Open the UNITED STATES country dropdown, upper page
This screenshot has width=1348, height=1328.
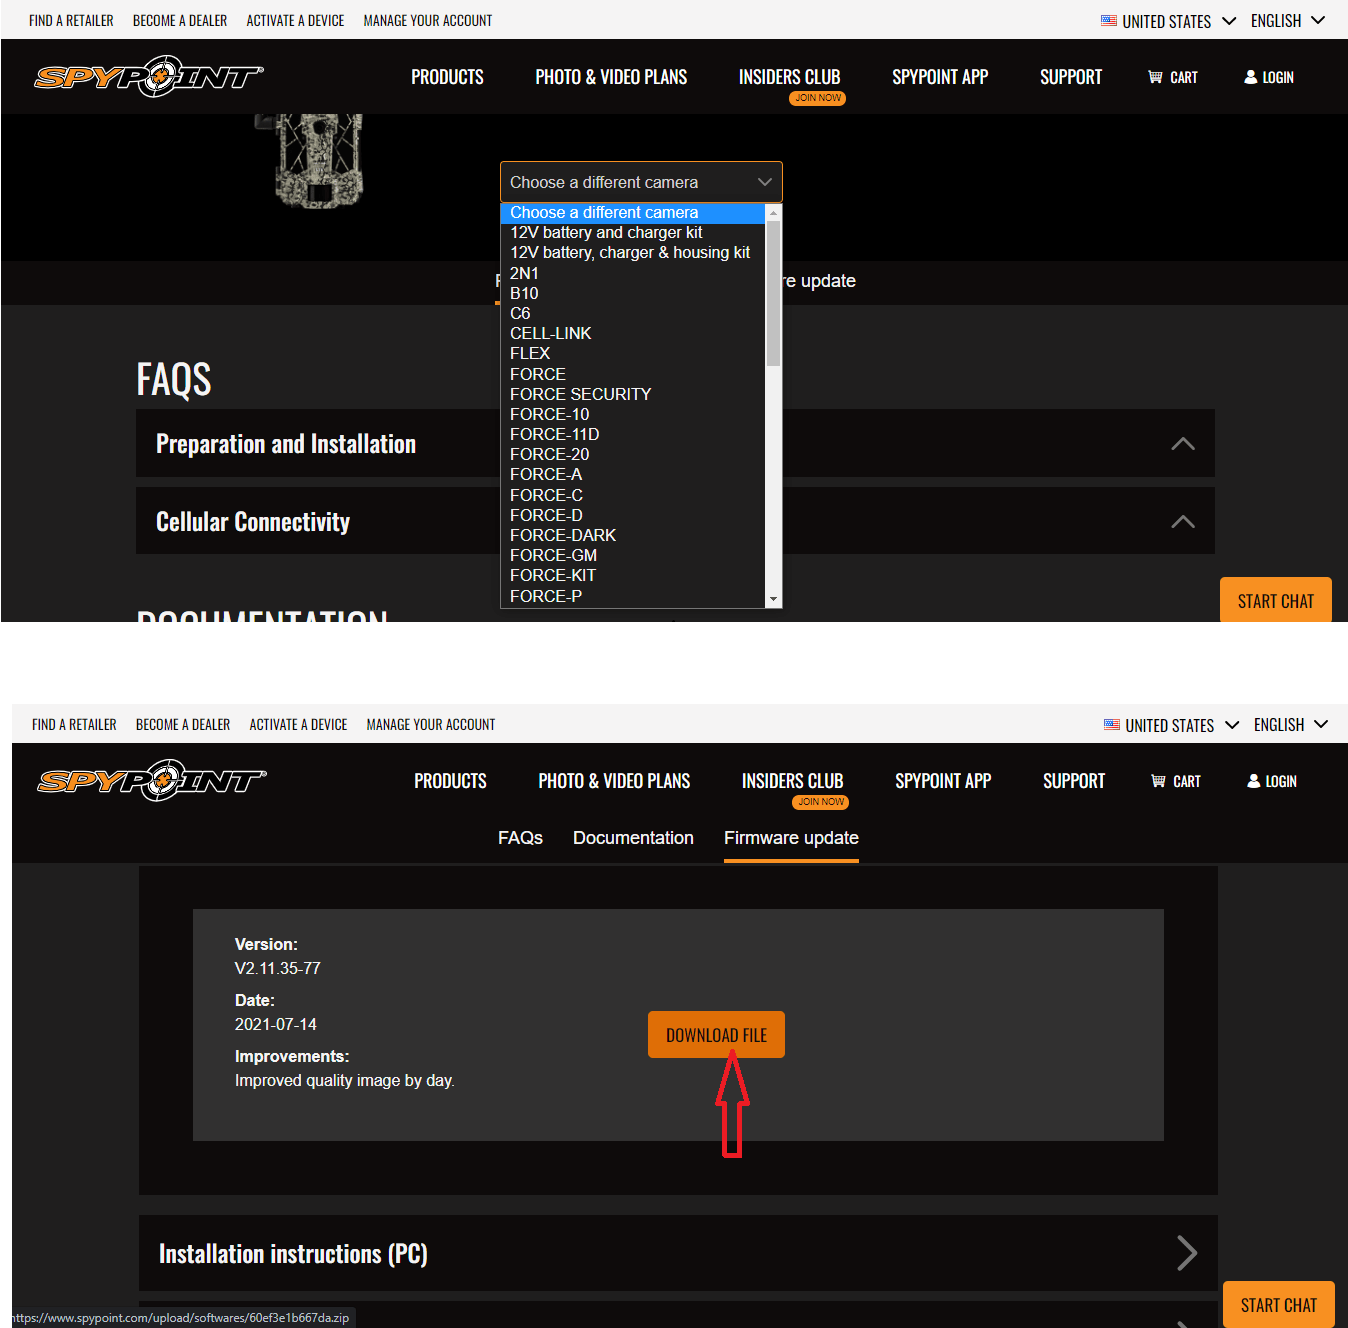(x=1169, y=21)
